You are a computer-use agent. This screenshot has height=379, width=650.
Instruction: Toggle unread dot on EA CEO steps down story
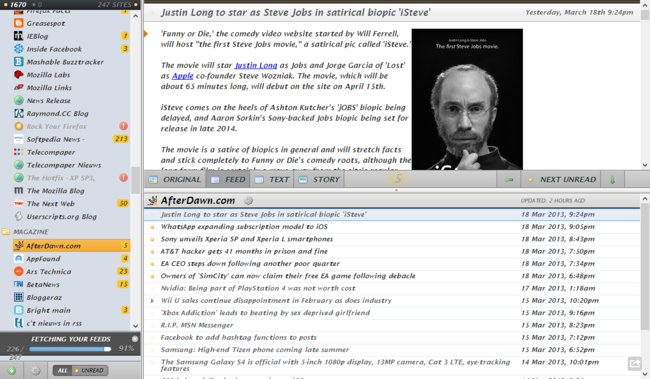click(152, 264)
